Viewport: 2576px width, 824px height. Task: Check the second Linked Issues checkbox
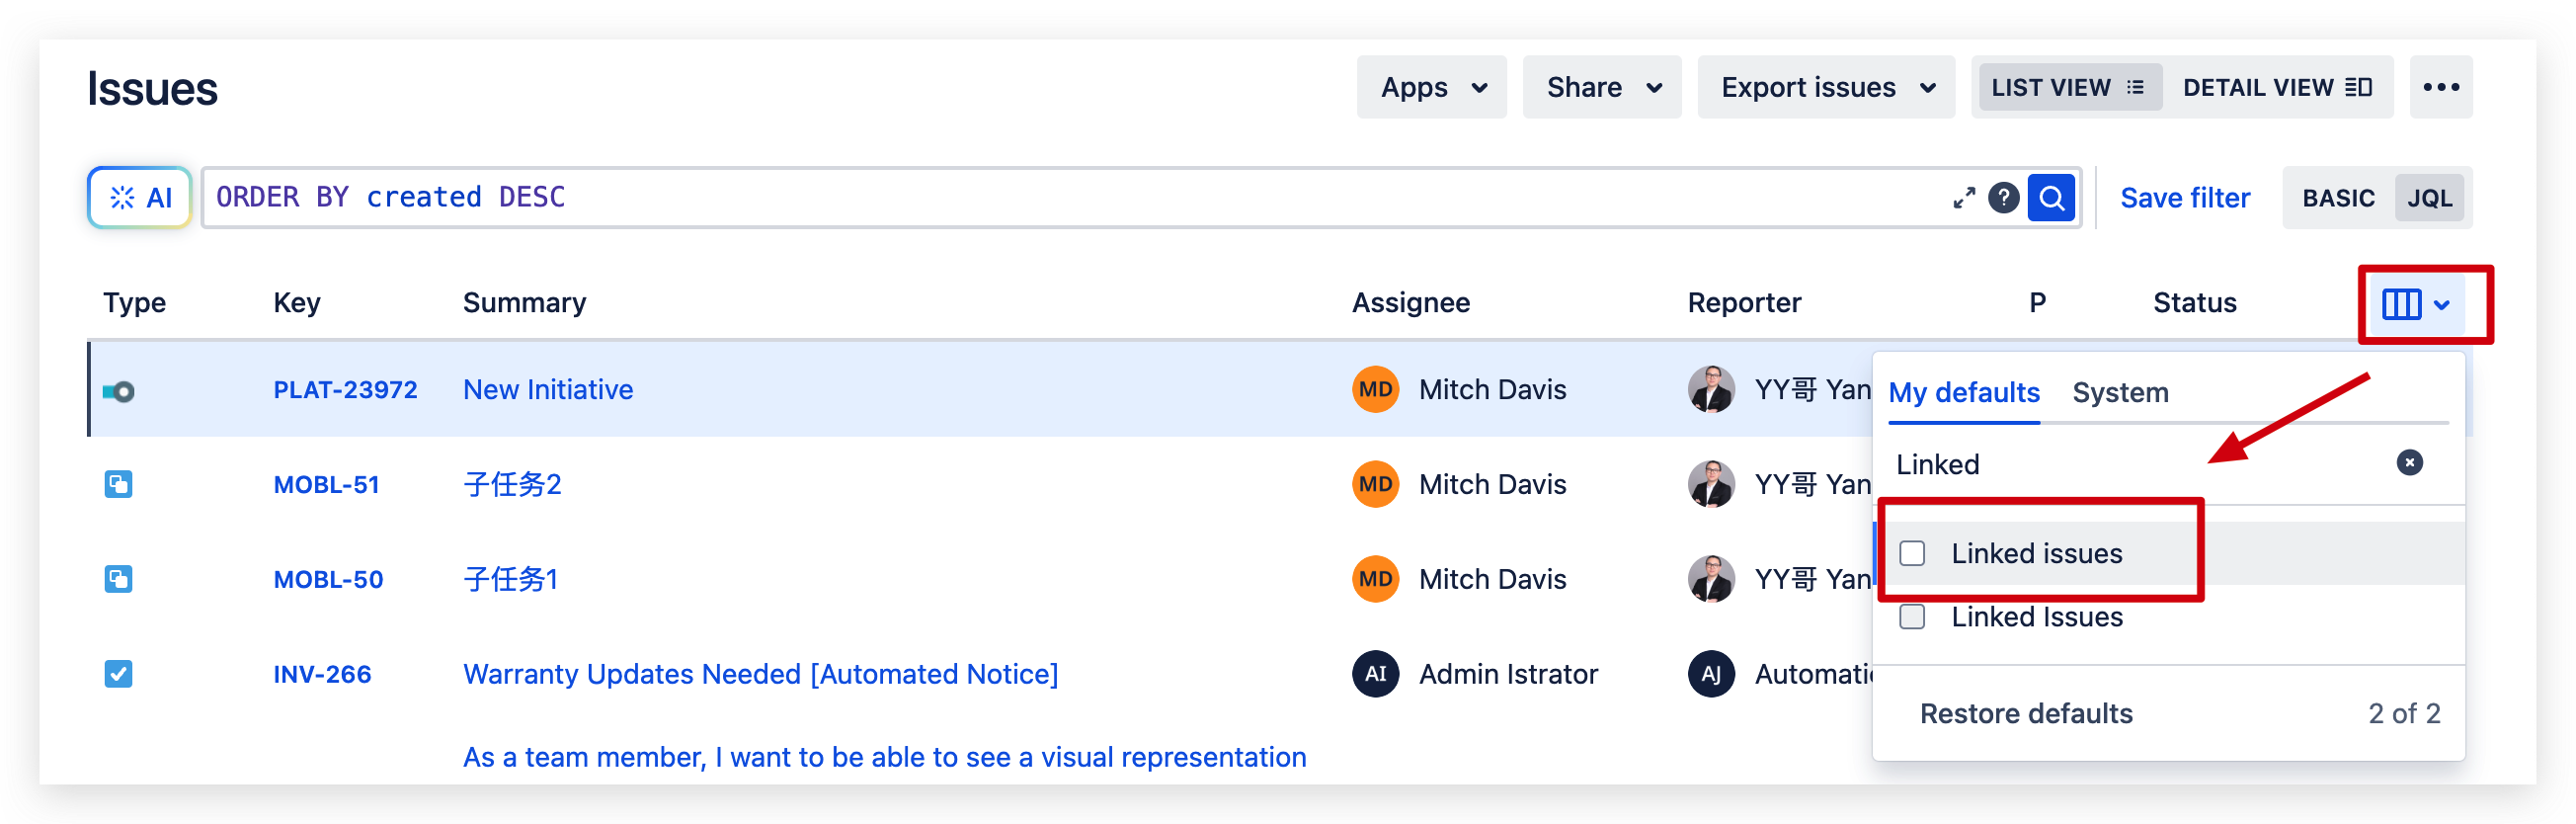1912,617
